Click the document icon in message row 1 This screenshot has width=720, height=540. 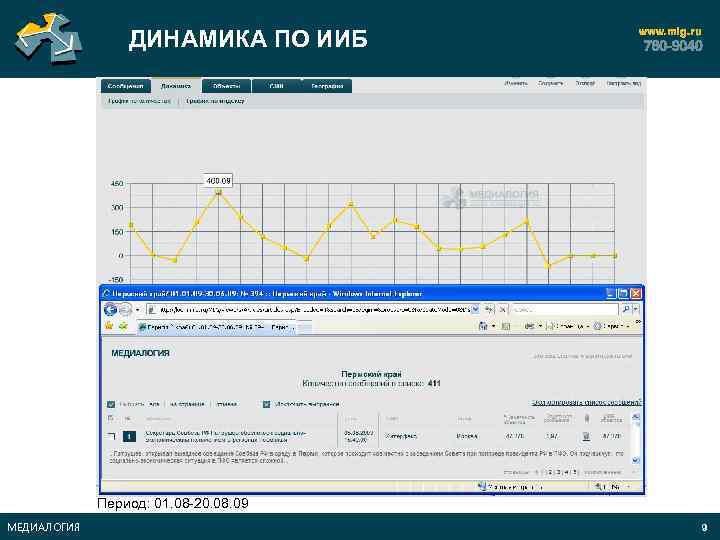pyautogui.click(x=586, y=436)
